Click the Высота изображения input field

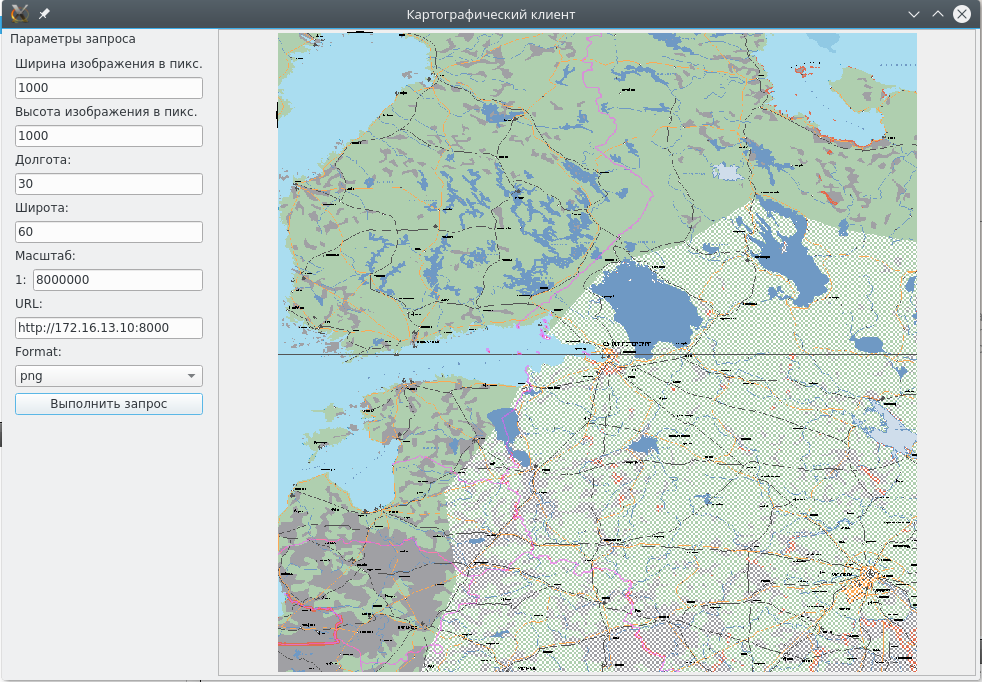tap(109, 136)
